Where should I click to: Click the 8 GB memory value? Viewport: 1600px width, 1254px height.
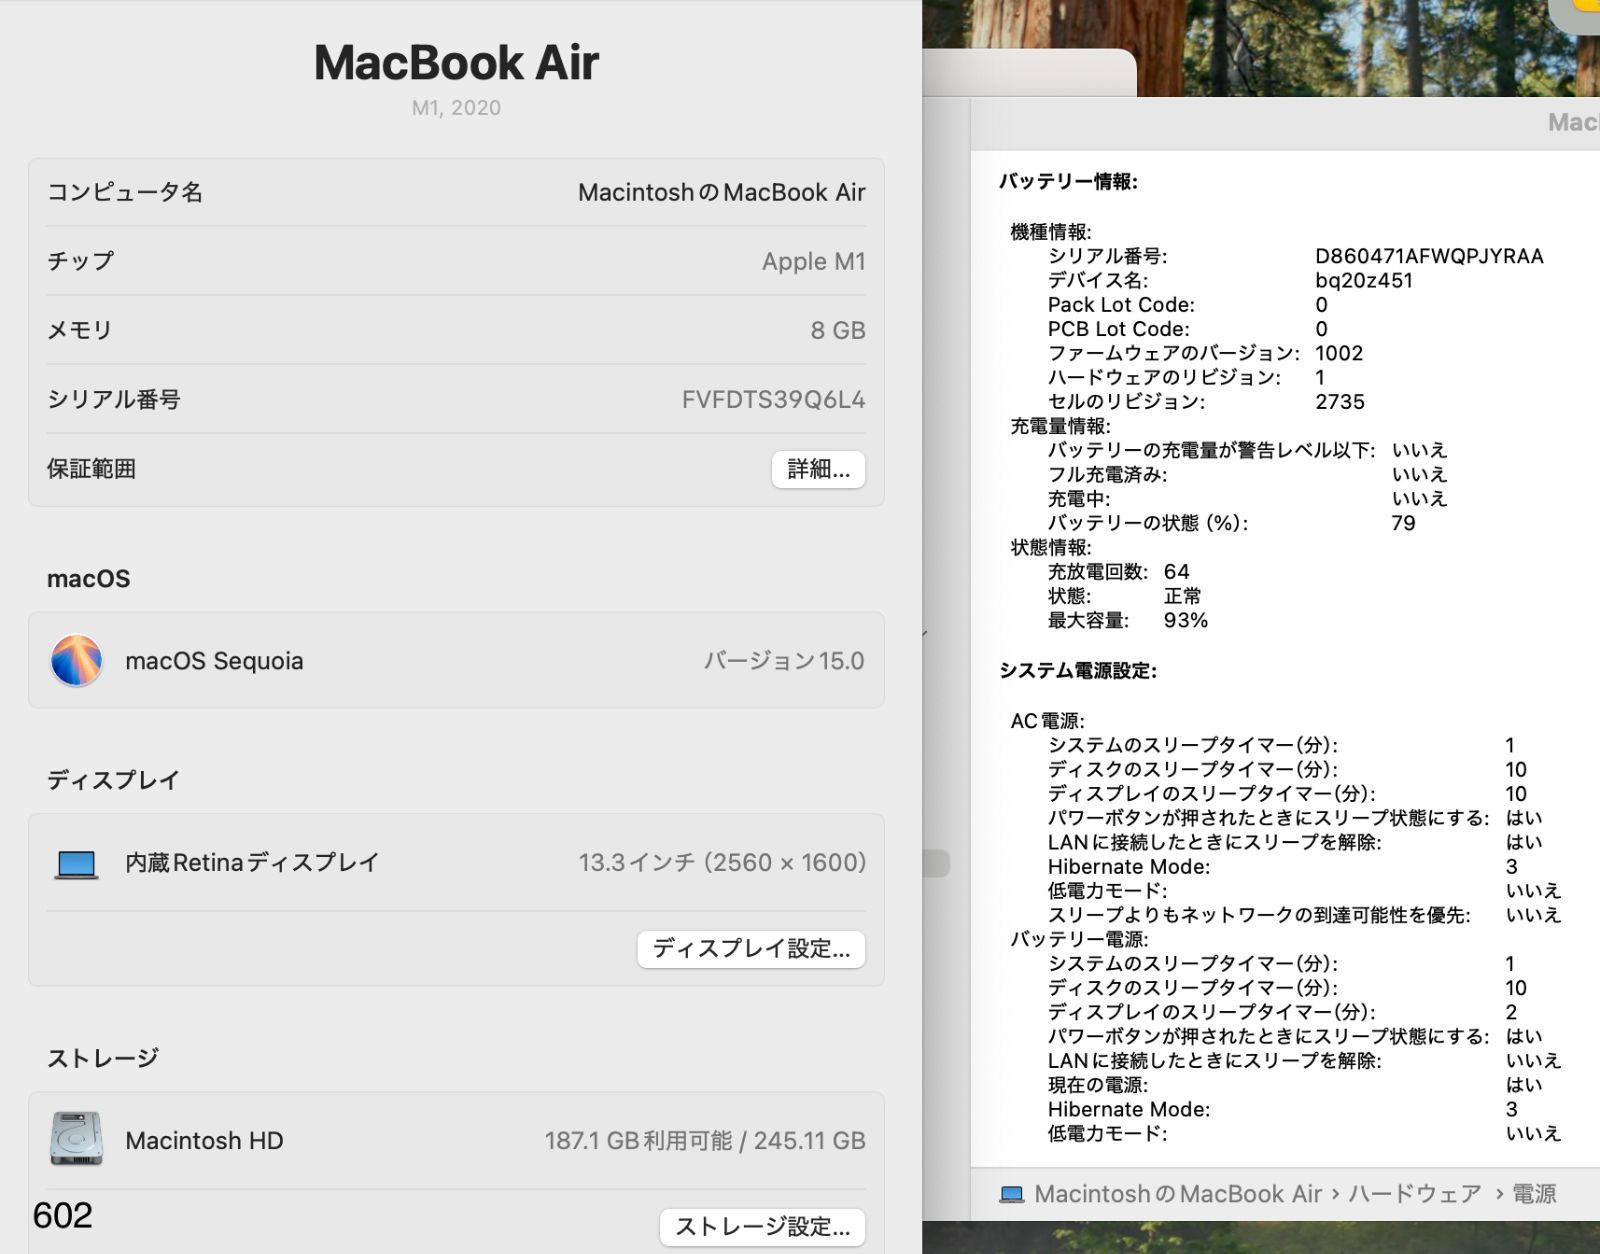[x=837, y=331]
